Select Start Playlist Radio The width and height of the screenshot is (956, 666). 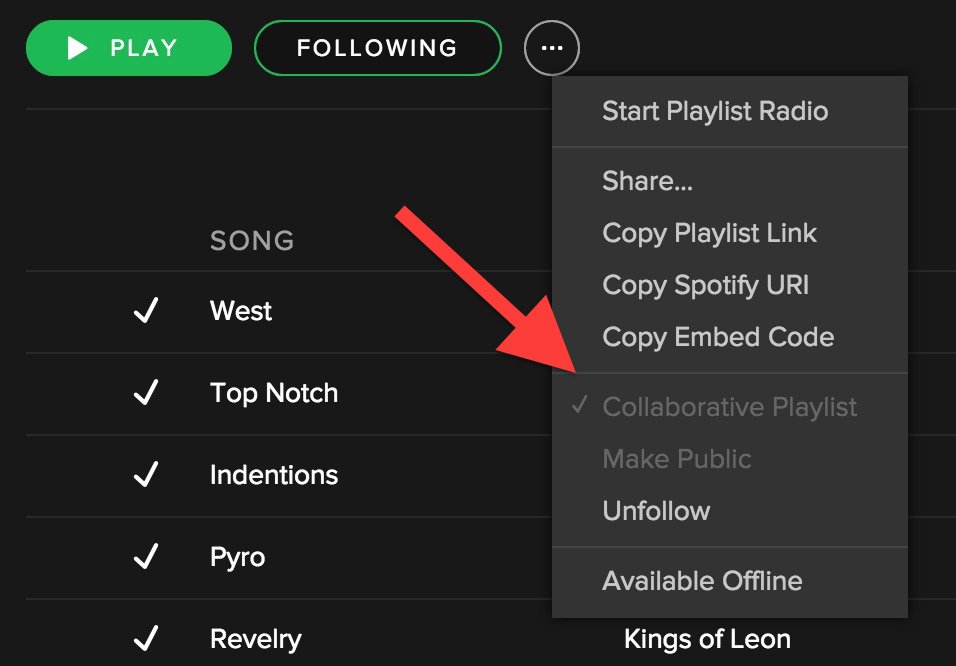pos(715,111)
